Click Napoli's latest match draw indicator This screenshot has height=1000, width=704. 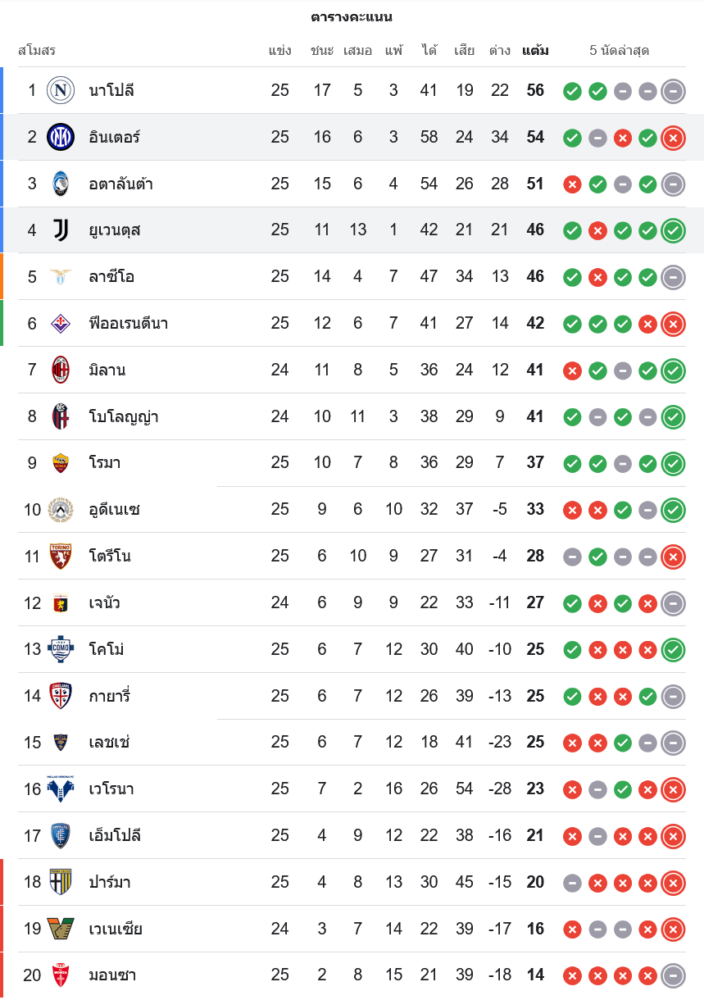673,91
